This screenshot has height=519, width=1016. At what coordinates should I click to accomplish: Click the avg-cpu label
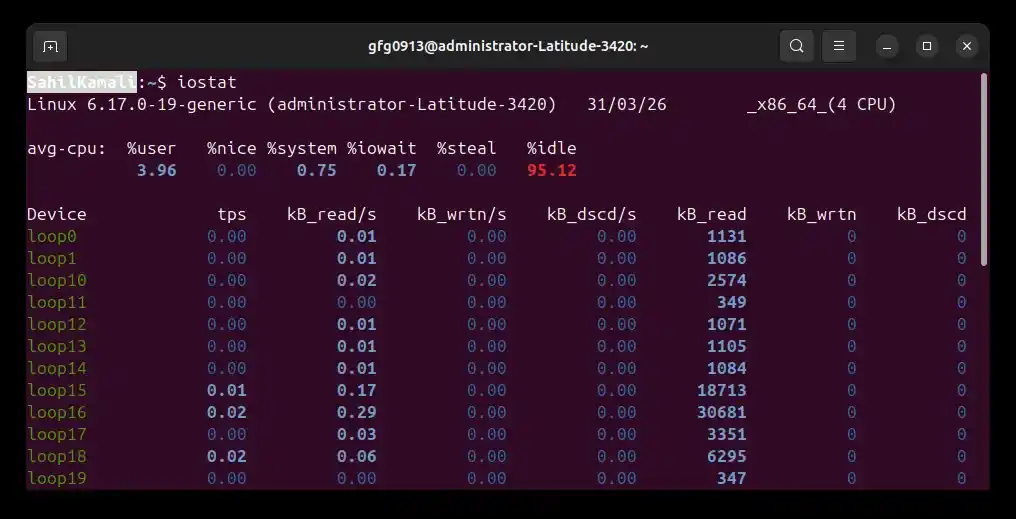pyautogui.click(x=67, y=149)
